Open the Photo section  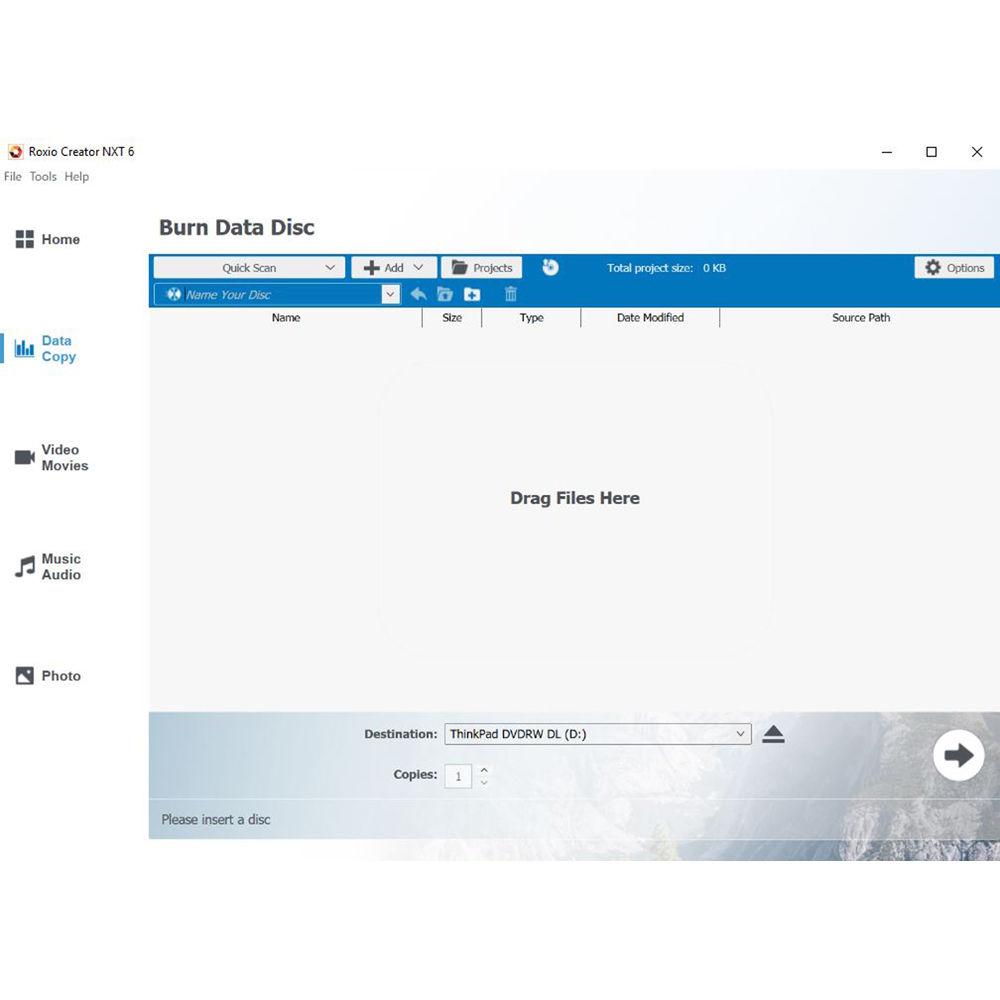(x=25, y=675)
